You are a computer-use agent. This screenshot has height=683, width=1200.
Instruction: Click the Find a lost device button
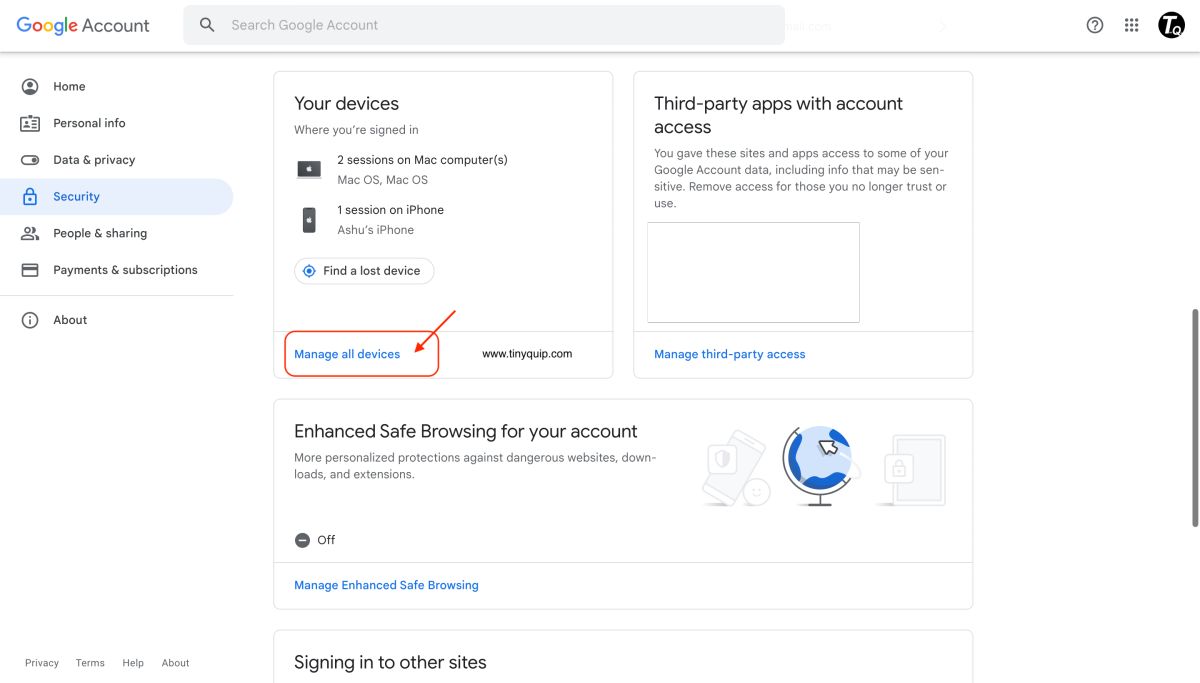363,270
